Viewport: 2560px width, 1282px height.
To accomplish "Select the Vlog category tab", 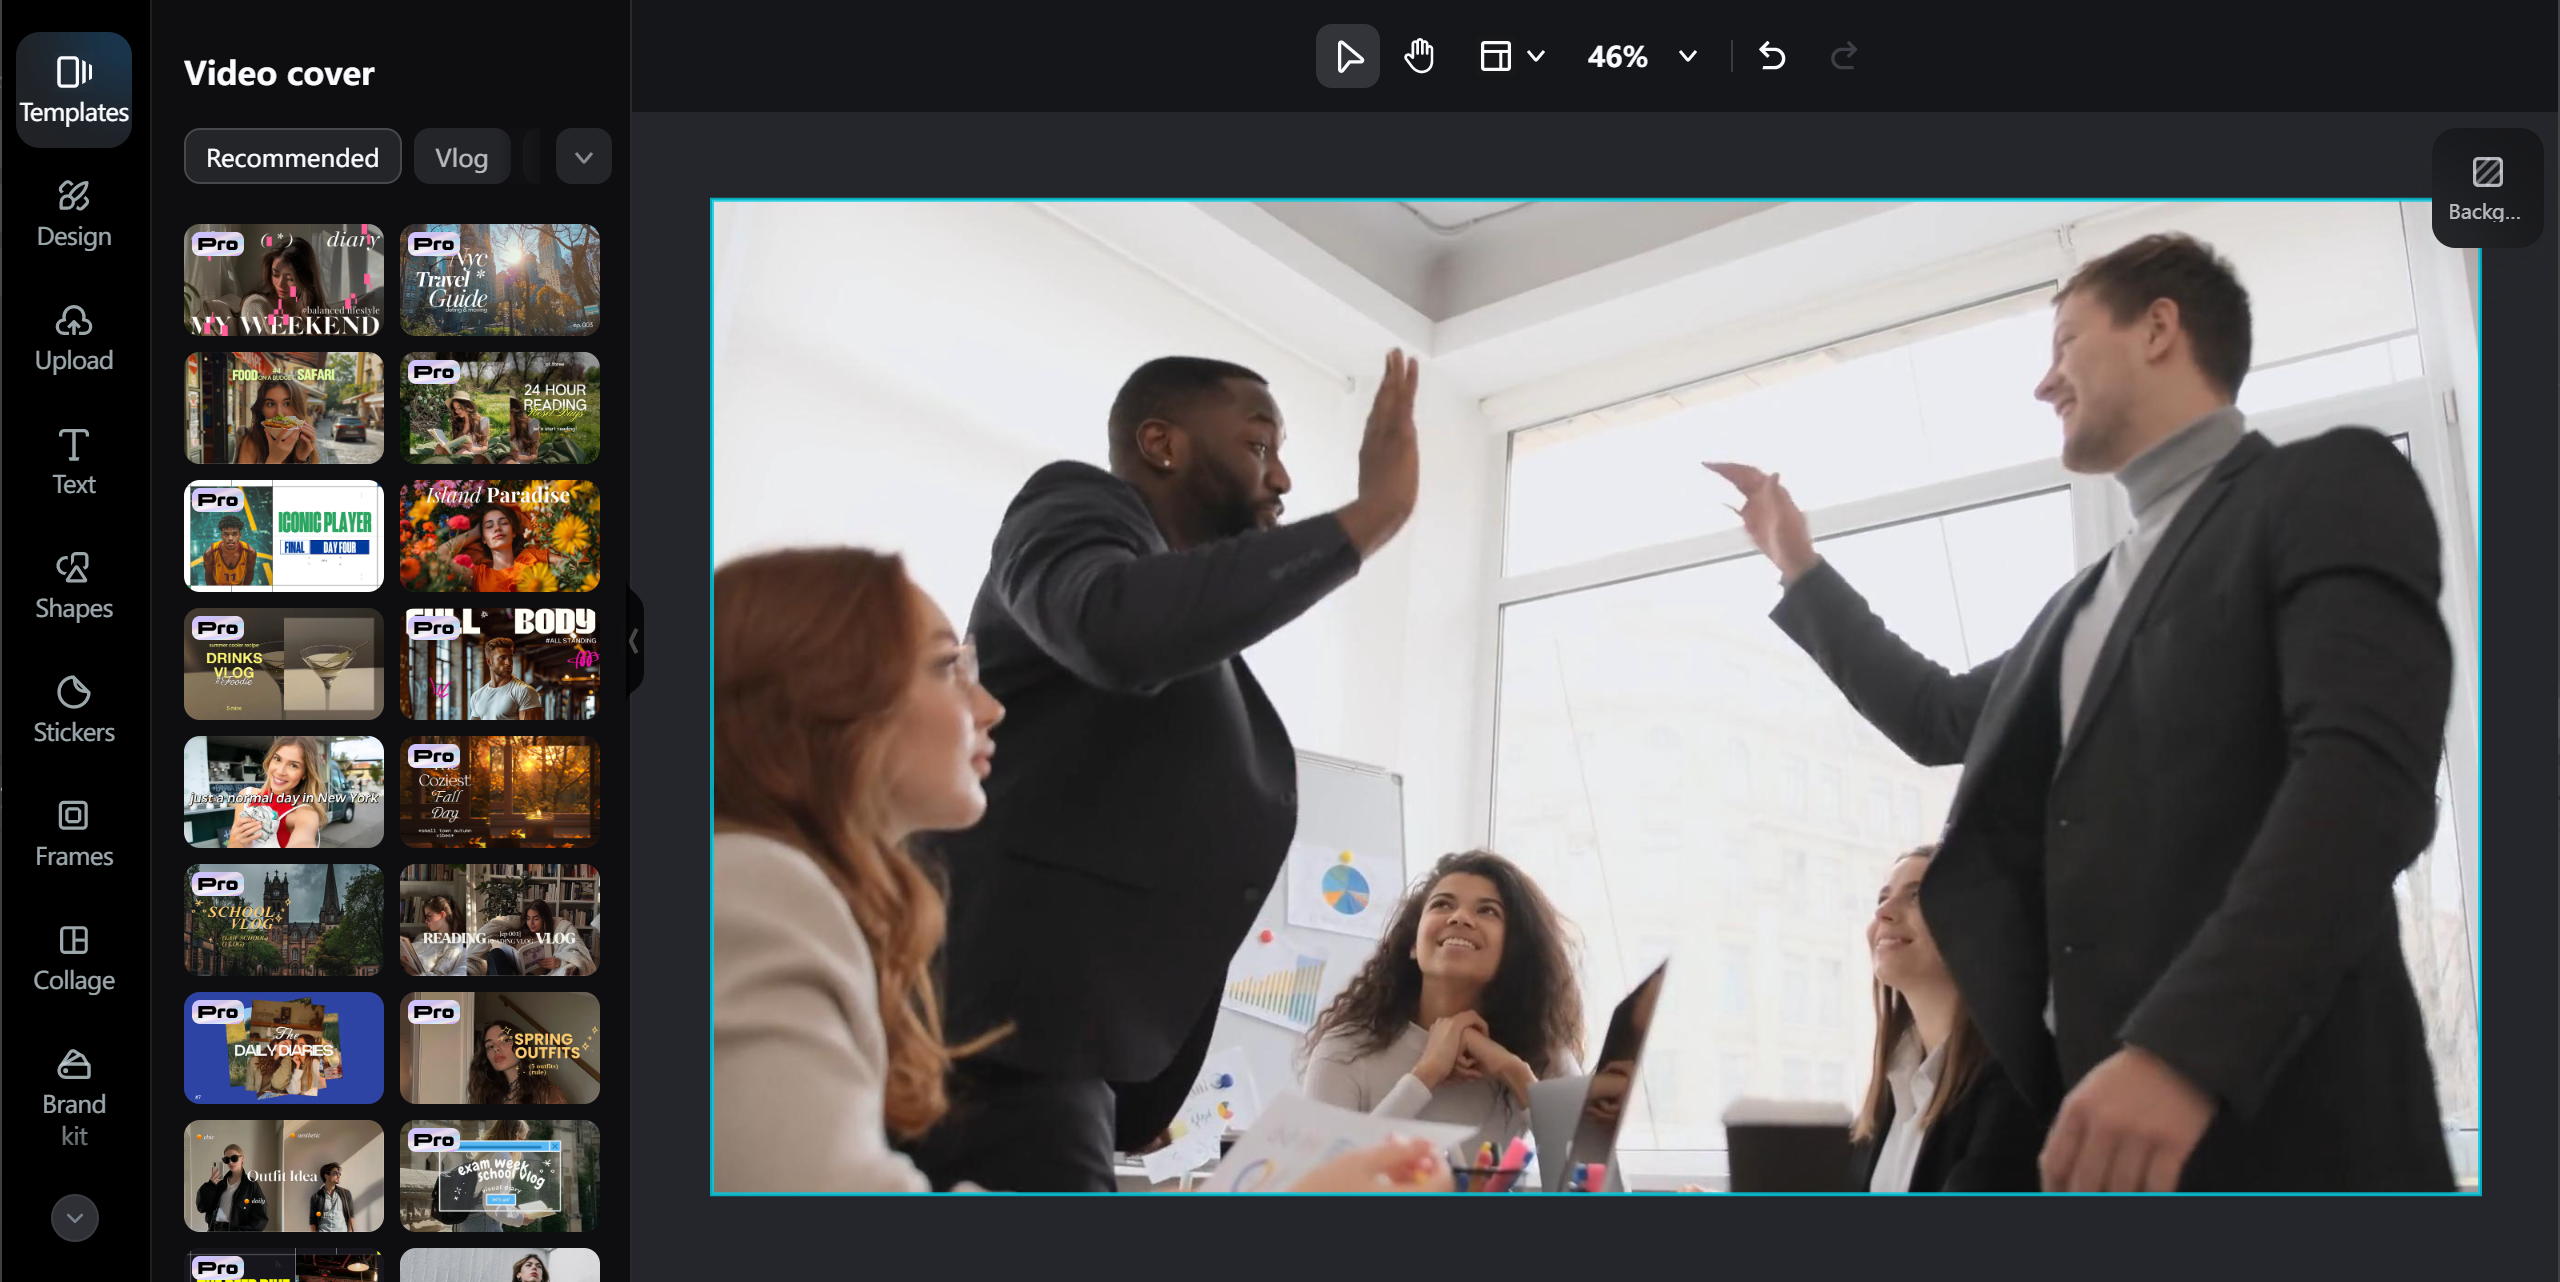I will pos(461,157).
